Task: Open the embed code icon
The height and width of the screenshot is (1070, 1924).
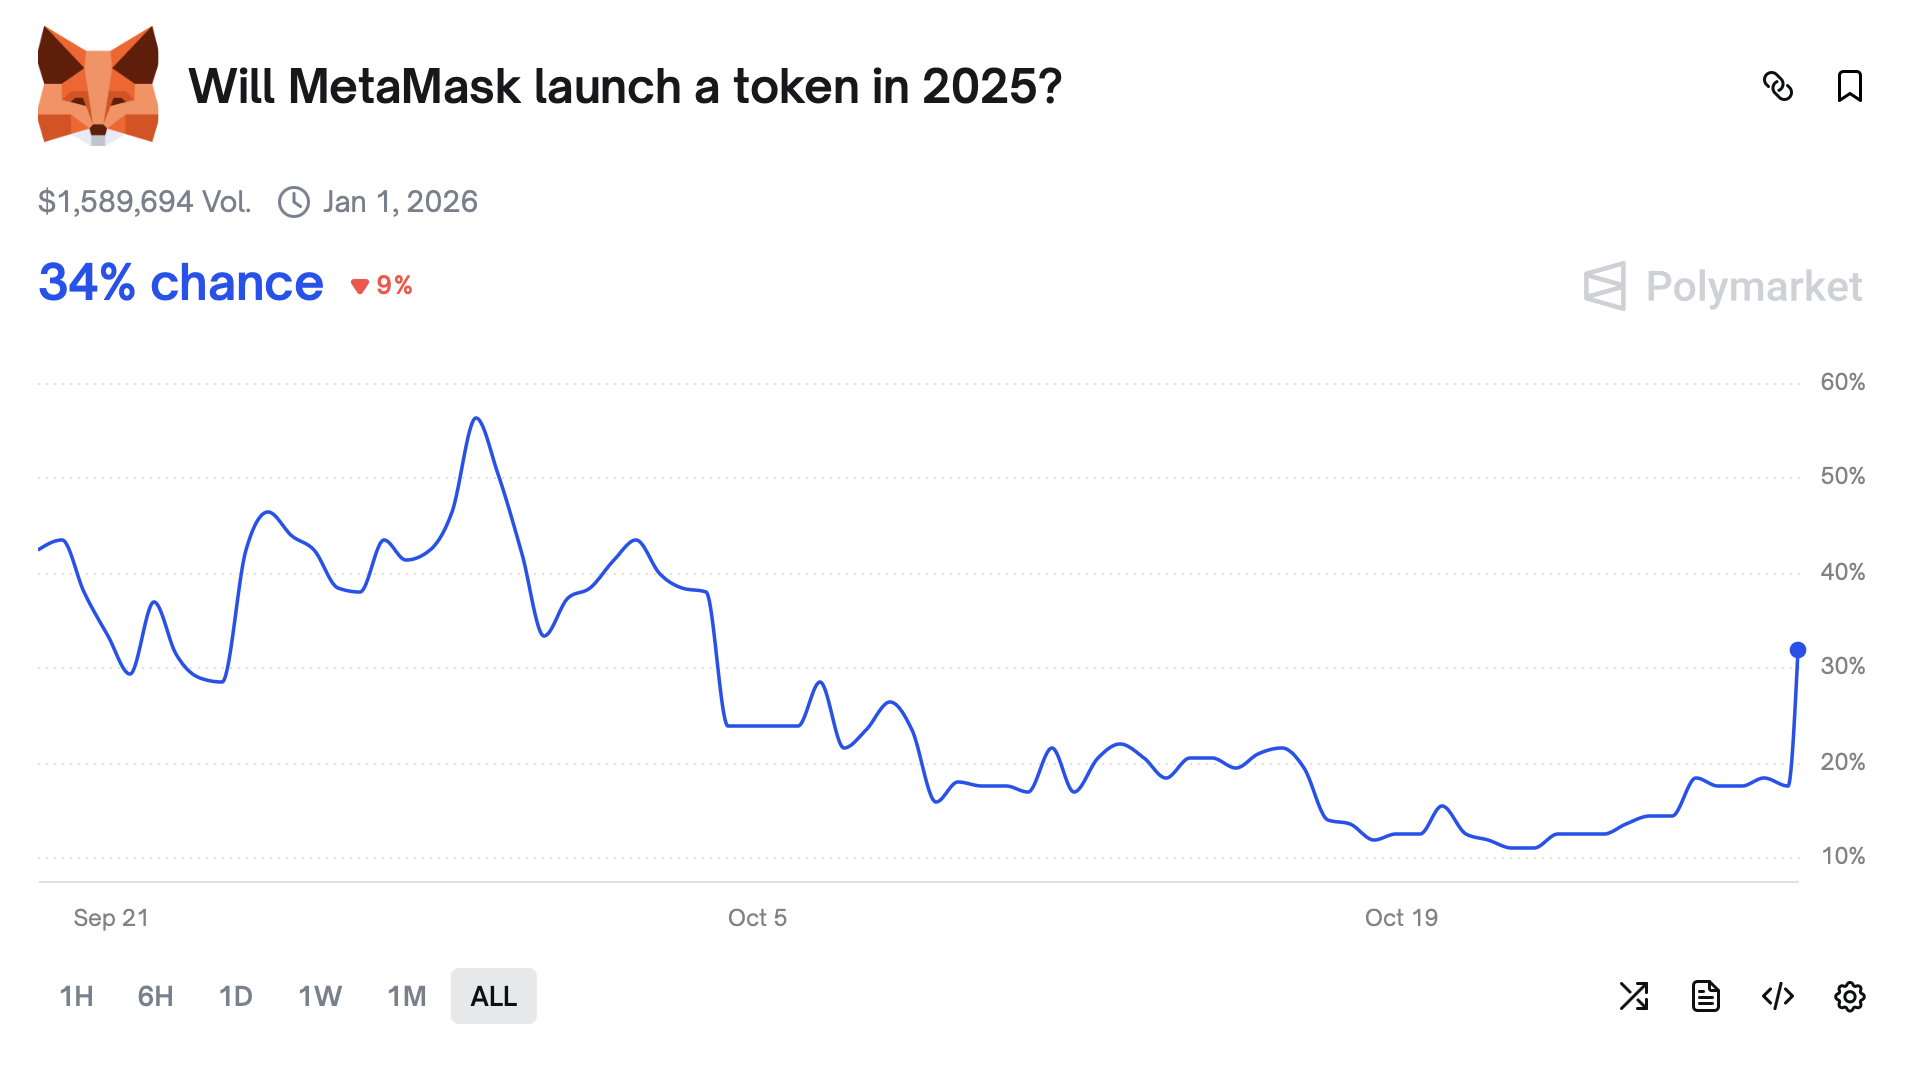Action: pos(1777,996)
